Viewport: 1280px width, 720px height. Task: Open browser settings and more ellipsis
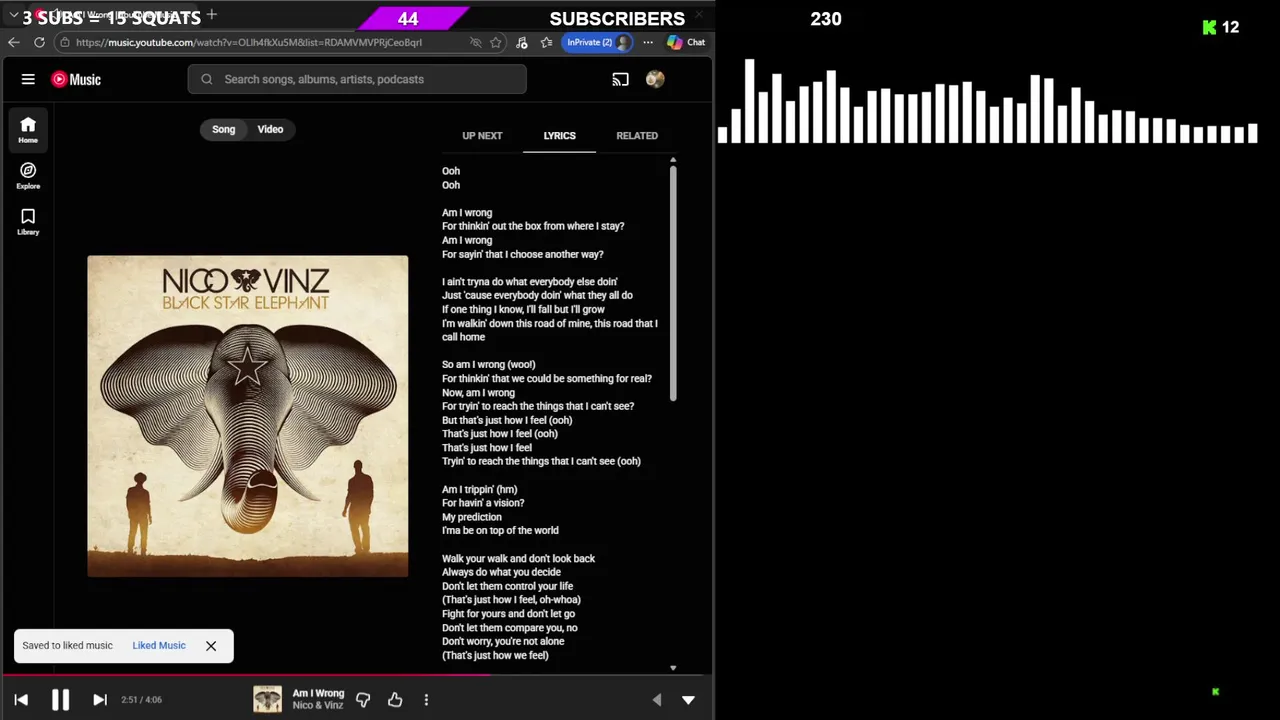[648, 42]
